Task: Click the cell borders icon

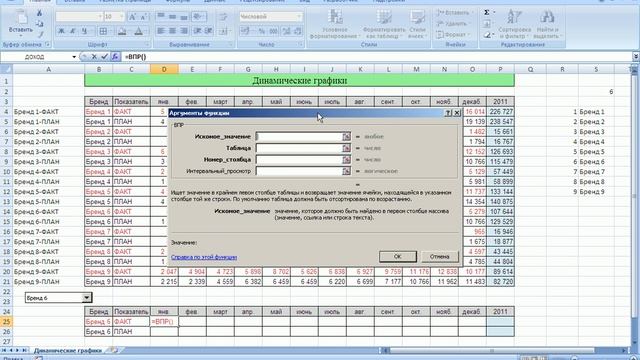Action: click(x=103, y=31)
